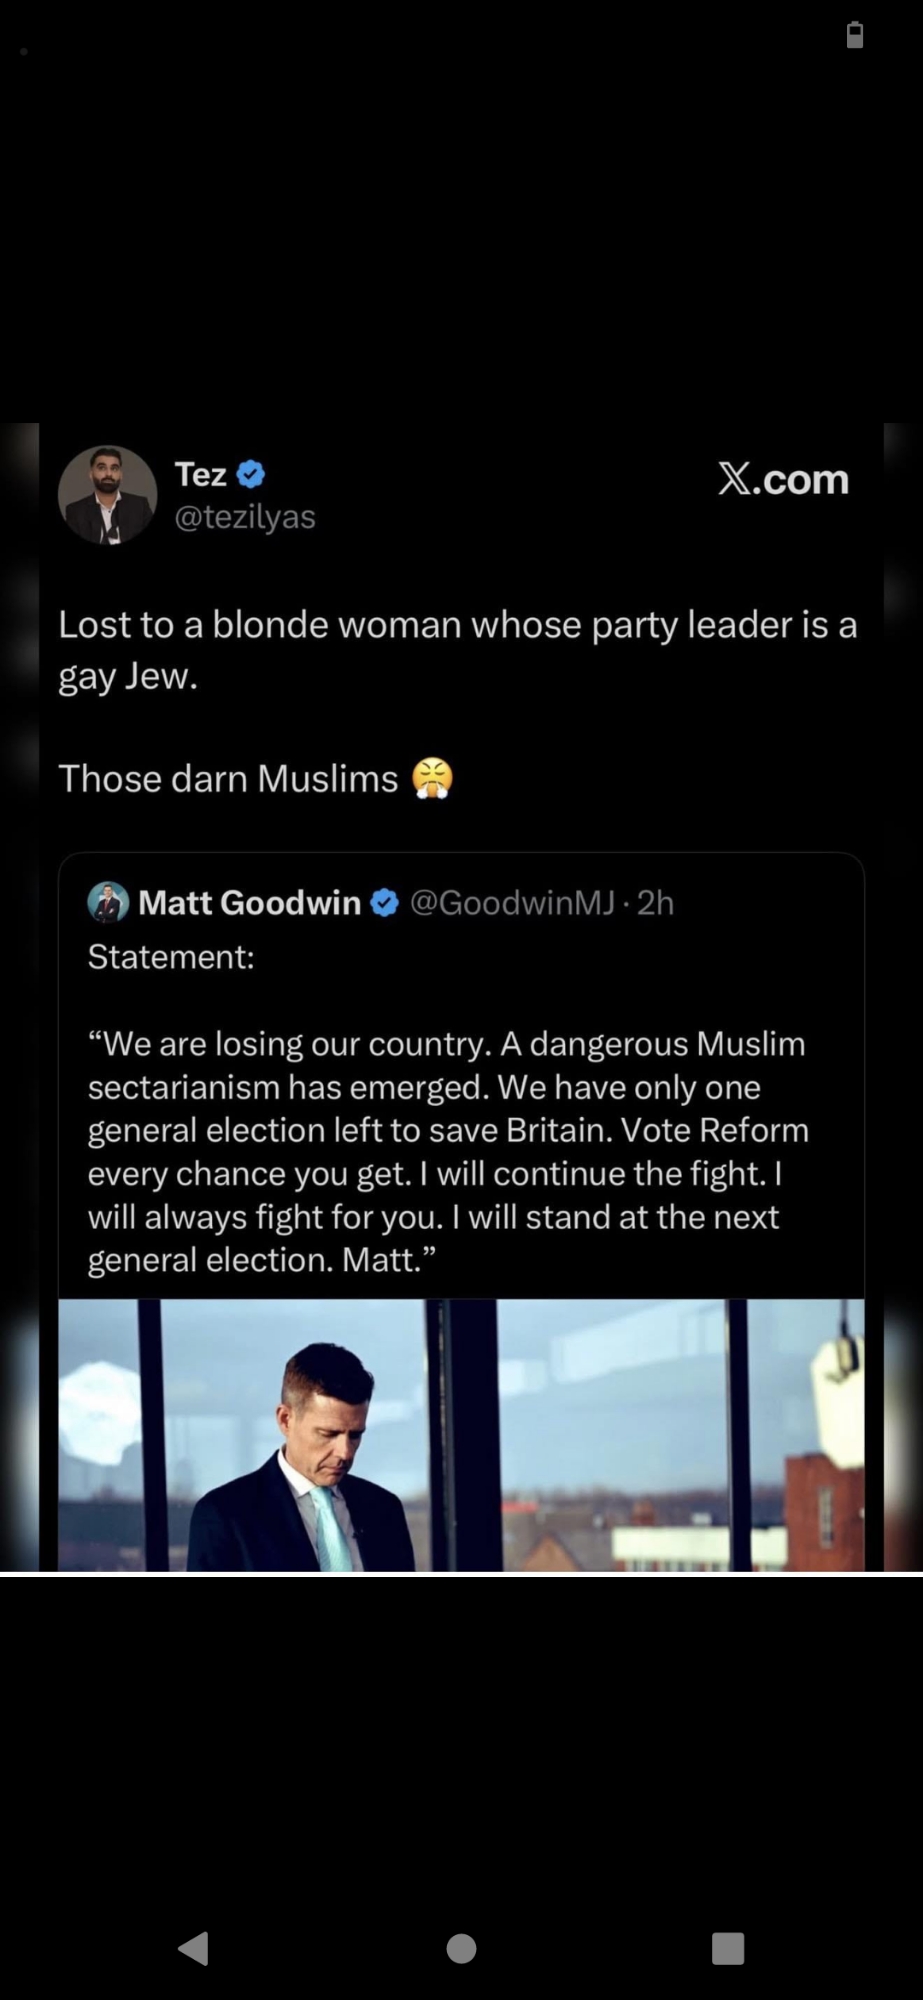Screen dimensions: 923x2000
Task: Open recent apps with the square button
Action: (x=727, y=1948)
